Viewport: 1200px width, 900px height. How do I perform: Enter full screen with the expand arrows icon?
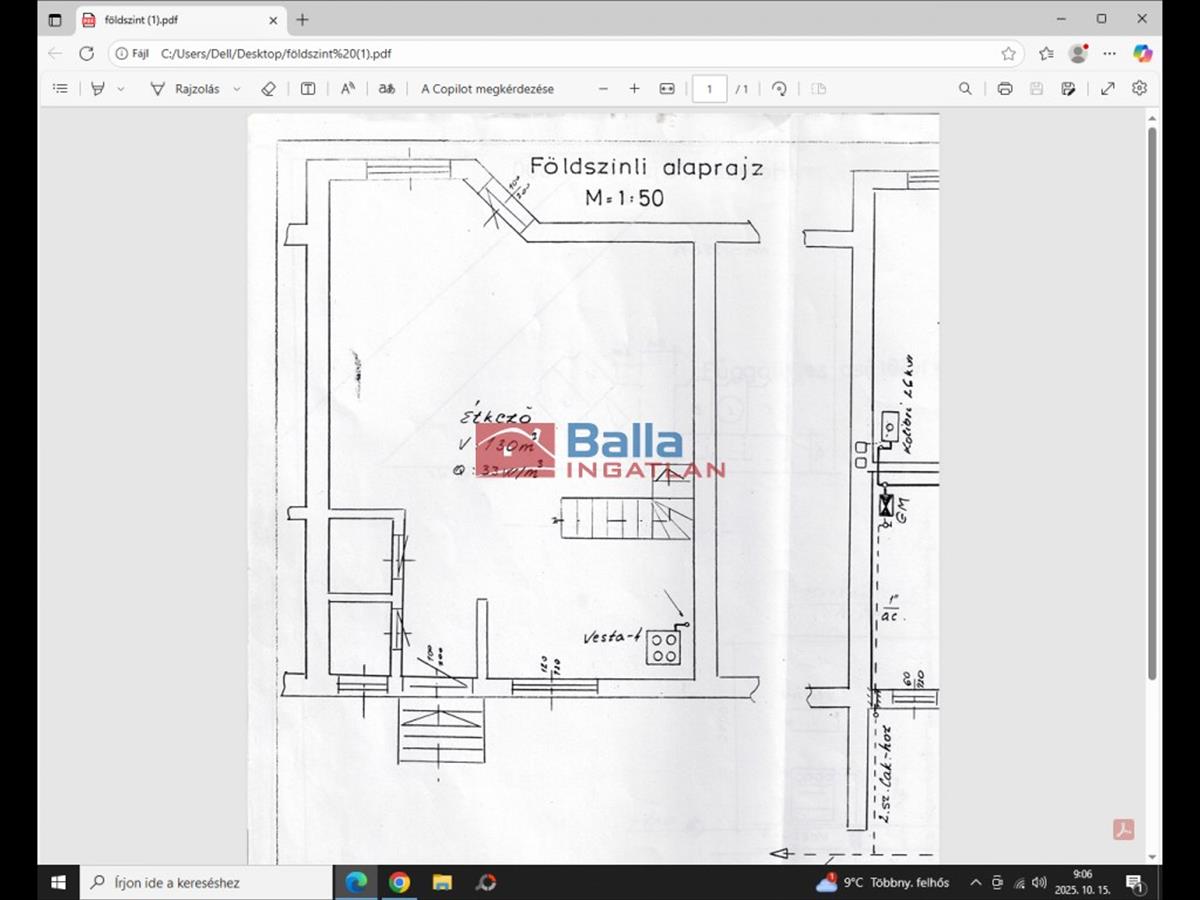pos(1108,89)
